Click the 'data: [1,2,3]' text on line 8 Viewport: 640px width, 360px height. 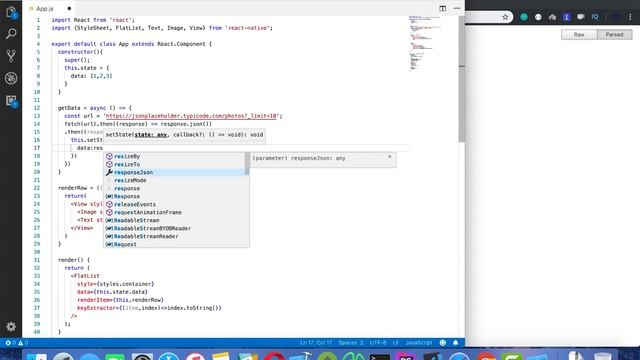click(91, 76)
